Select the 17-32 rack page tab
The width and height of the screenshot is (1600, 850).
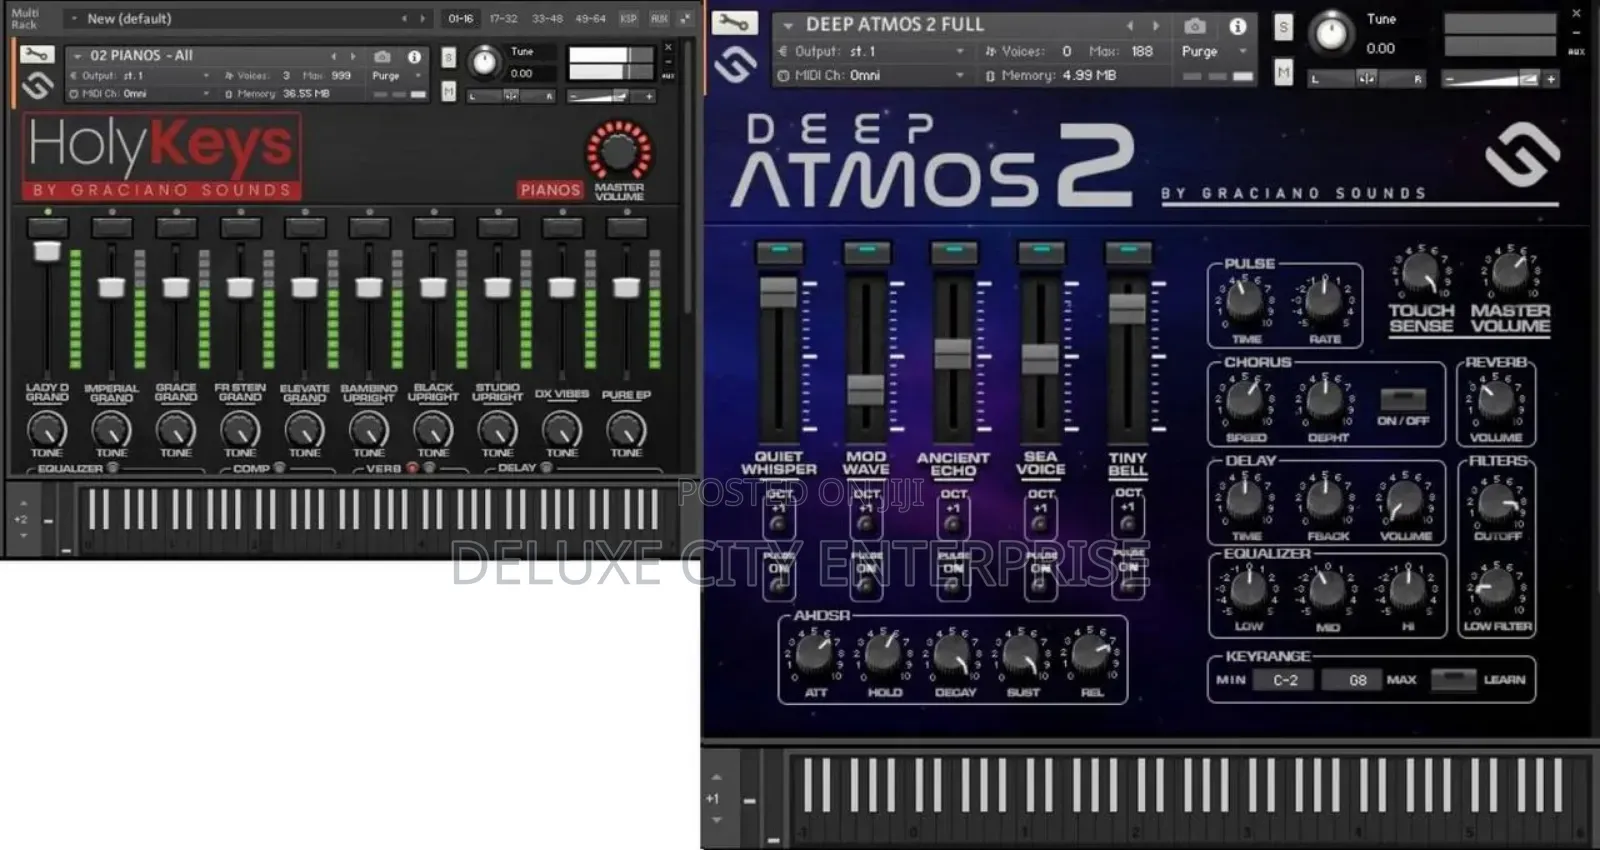(503, 18)
